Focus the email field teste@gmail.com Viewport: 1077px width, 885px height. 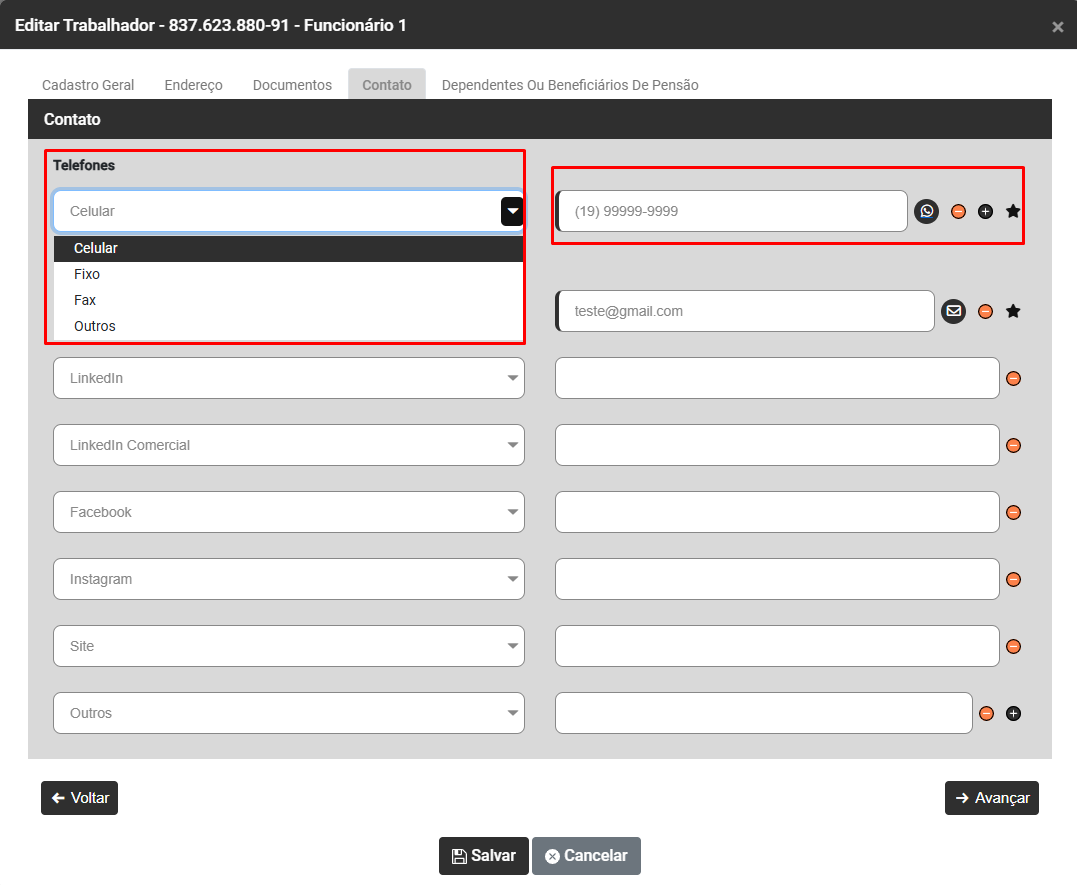tap(745, 311)
